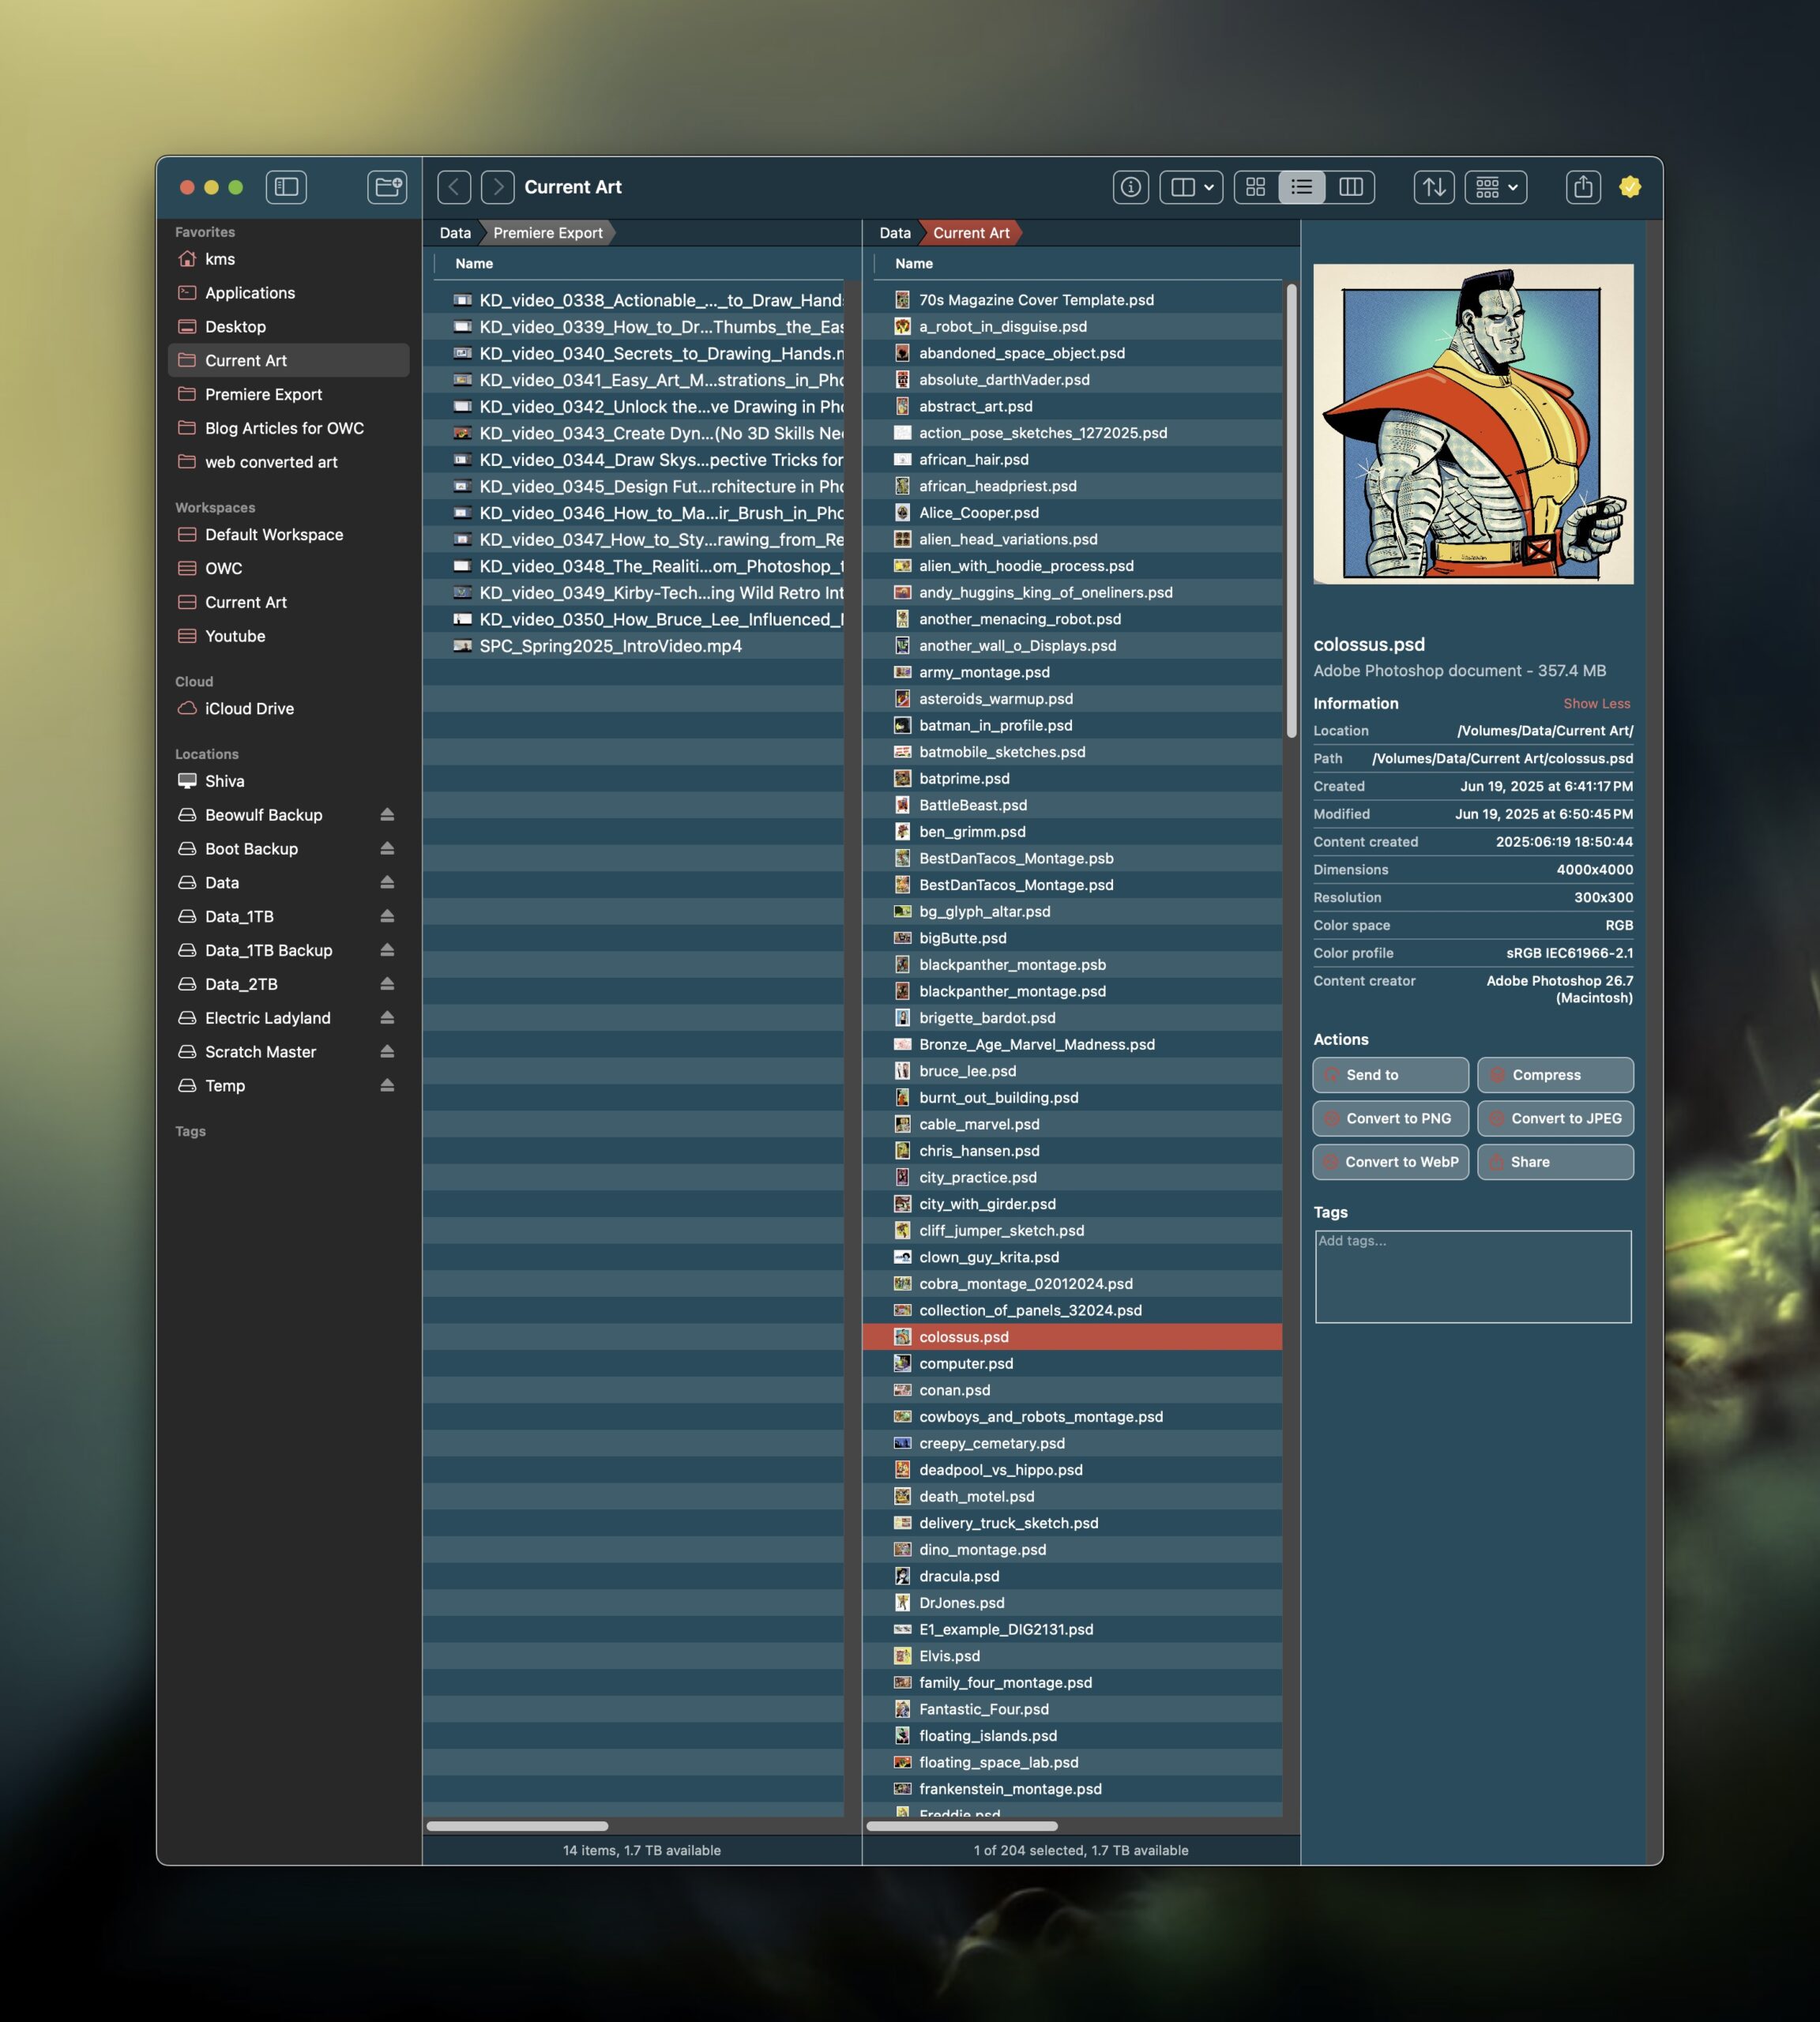Click the Compress action button
Image resolution: width=1820 pixels, height=2022 pixels.
click(1555, 1075)
